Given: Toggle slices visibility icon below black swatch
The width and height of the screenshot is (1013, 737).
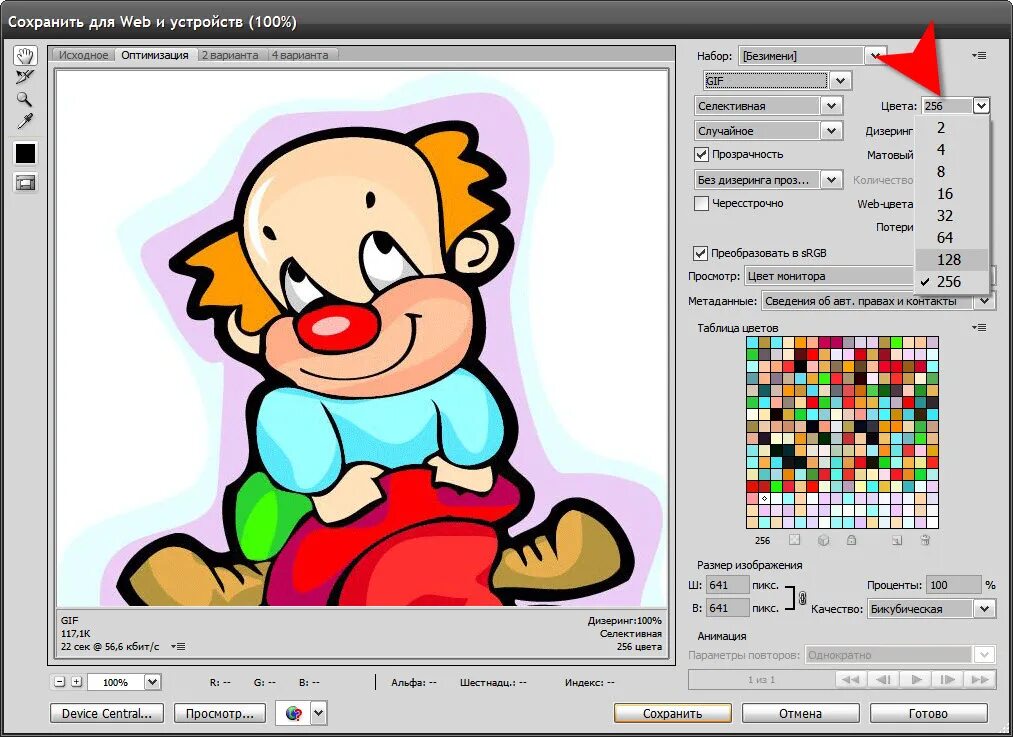Looking at the screenshot, I should [x=25, y=183].
